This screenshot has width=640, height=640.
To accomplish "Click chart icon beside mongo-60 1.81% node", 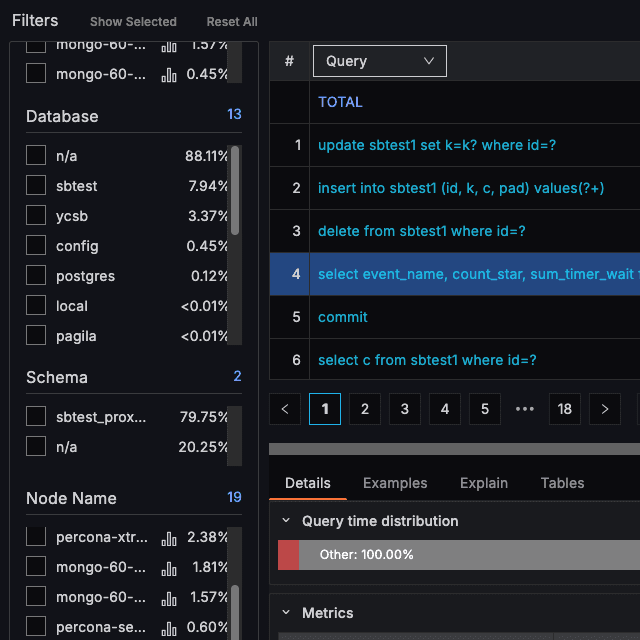I will [169, 568].
